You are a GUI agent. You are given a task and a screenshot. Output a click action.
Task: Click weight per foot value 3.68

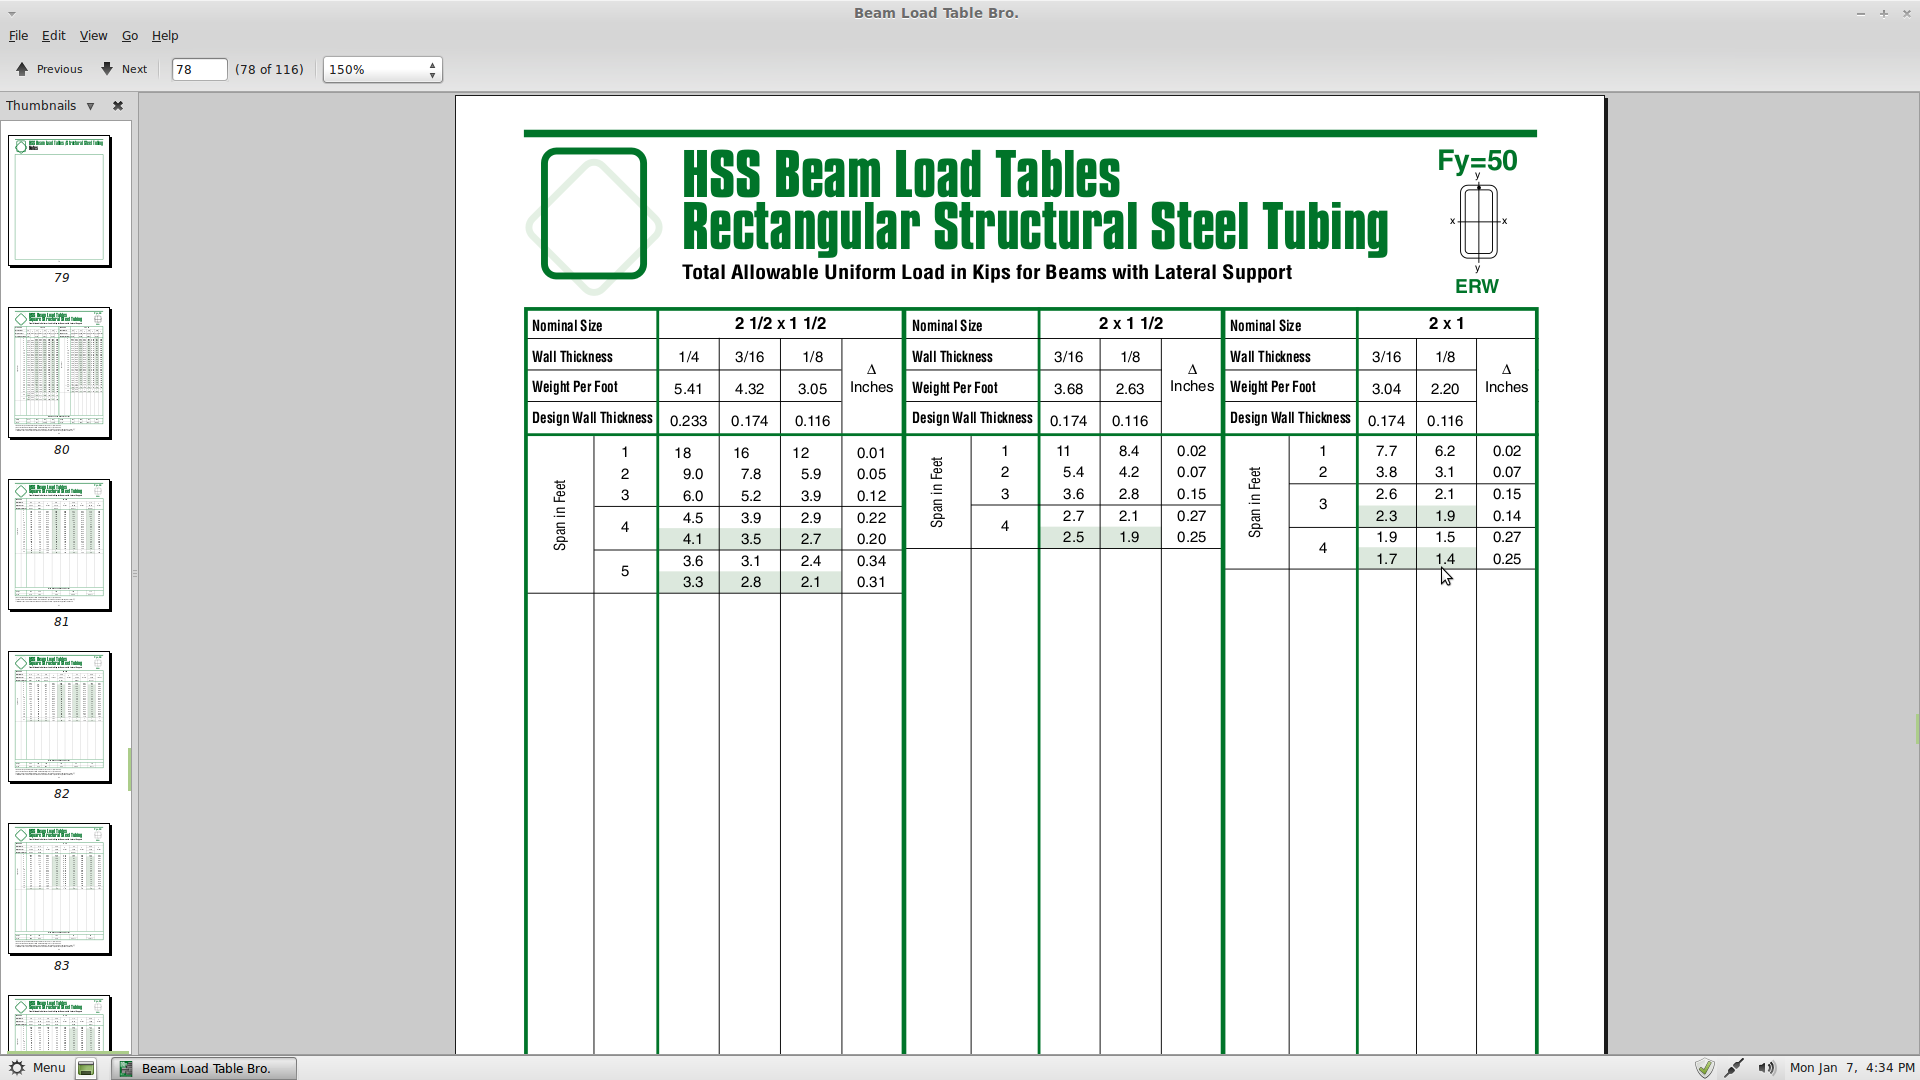(x=1068, y=389)
